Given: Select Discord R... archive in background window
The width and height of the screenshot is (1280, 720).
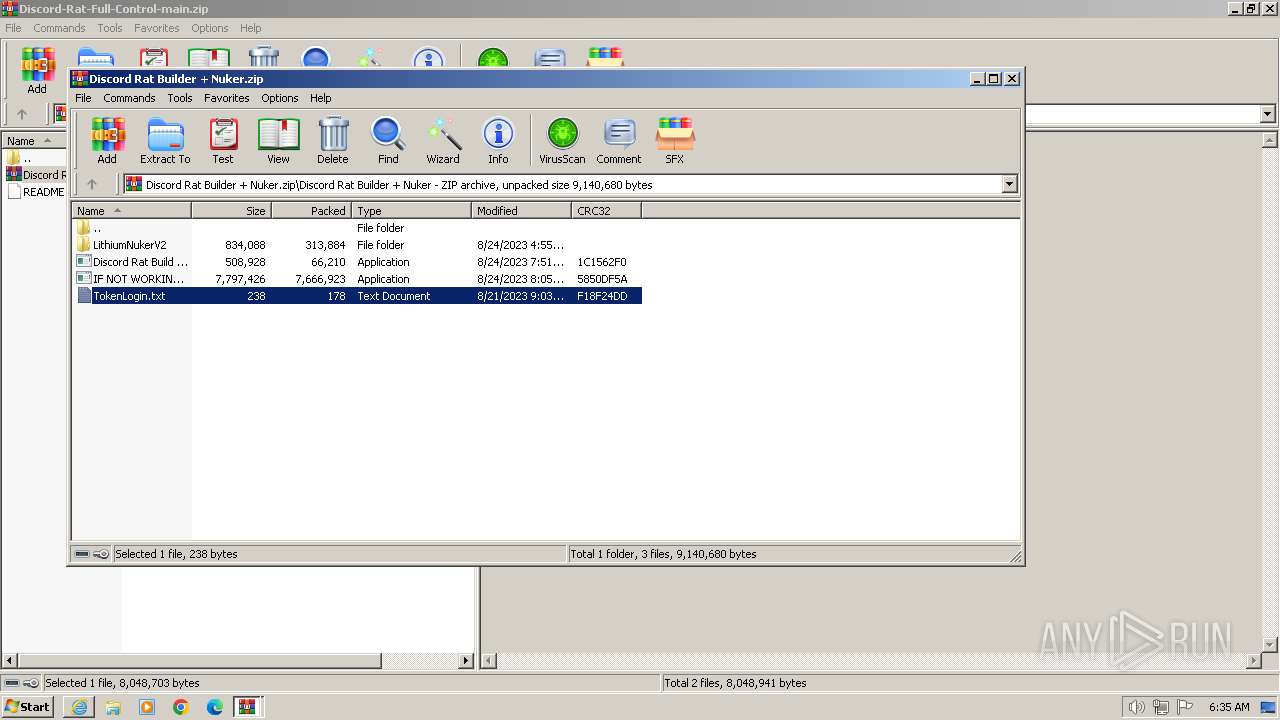Looking at the screenshot, I should 36,175.
